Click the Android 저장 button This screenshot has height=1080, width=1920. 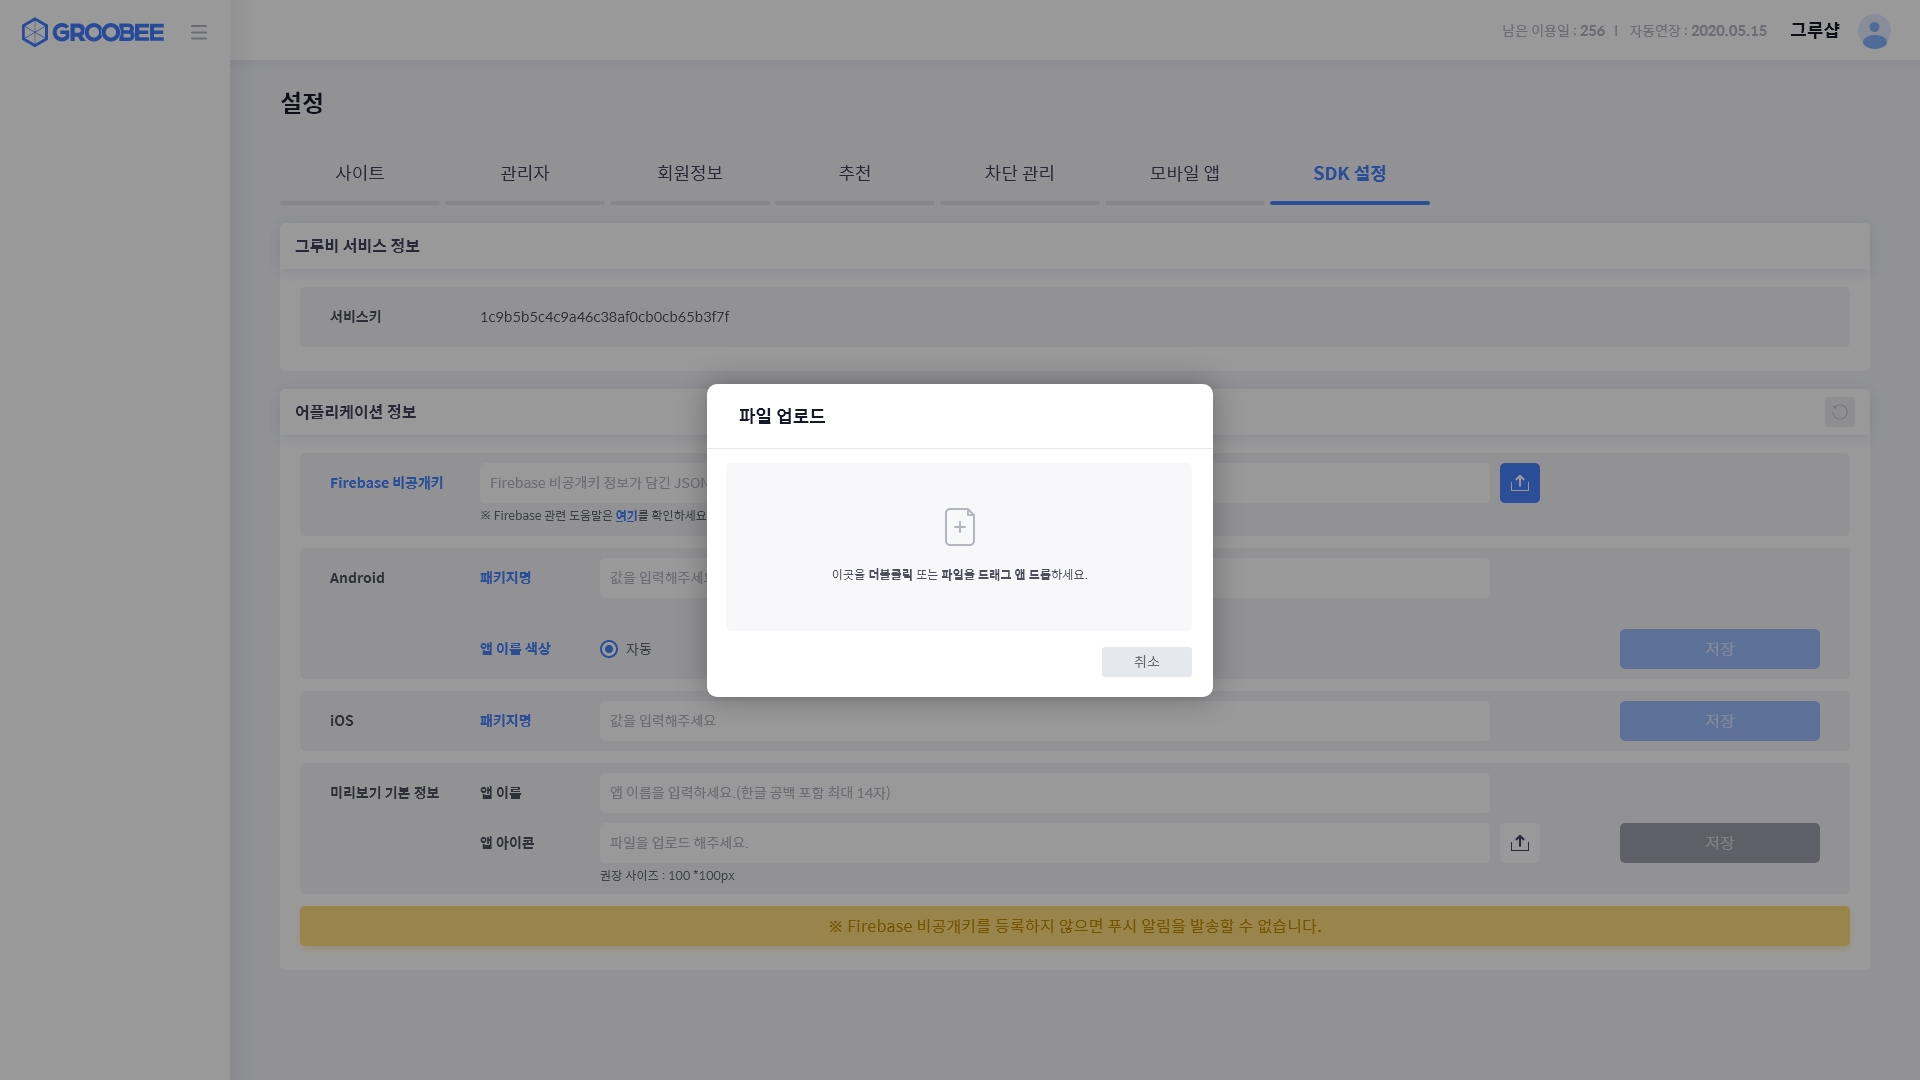(1719, 649)
